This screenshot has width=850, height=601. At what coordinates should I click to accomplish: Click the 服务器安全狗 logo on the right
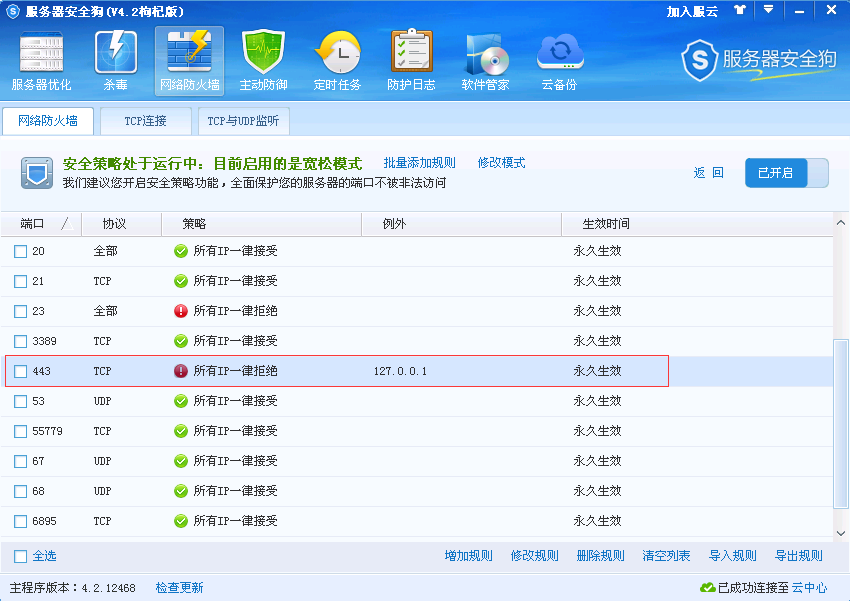click(x=758, y=60)
